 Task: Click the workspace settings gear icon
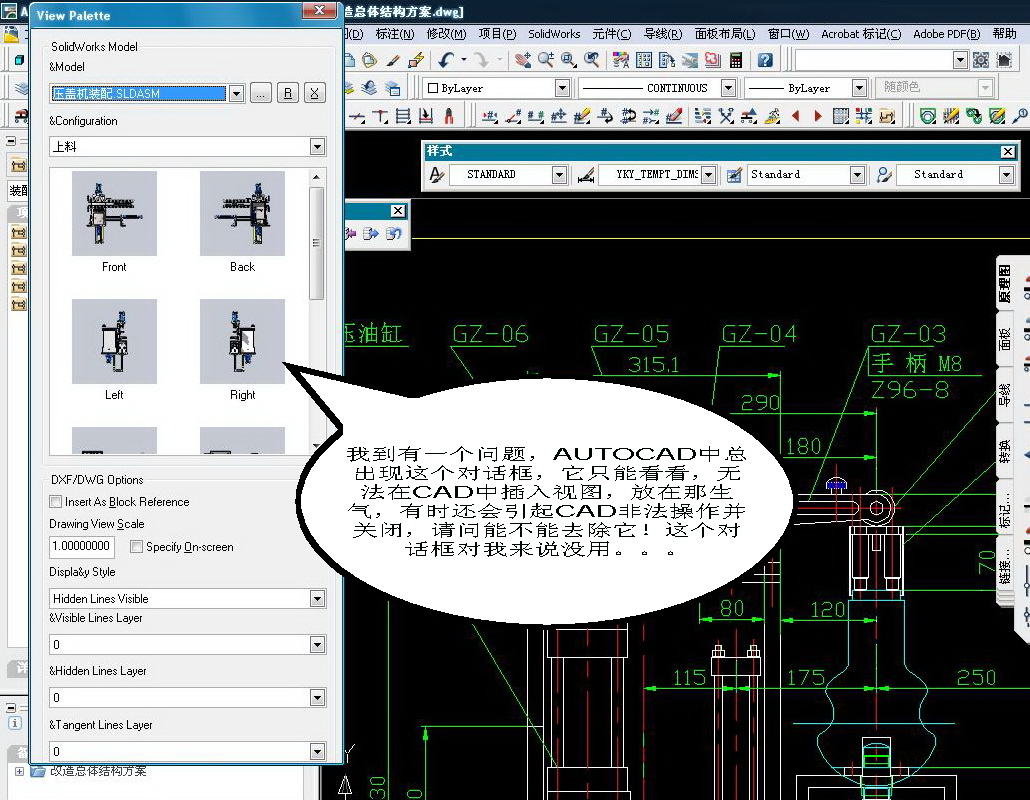pyautogui.click(x=981, y=60)
